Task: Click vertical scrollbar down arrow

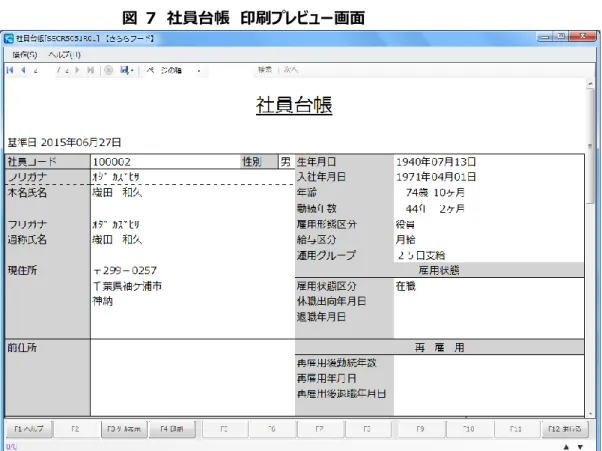Action: tap(590, 414)
